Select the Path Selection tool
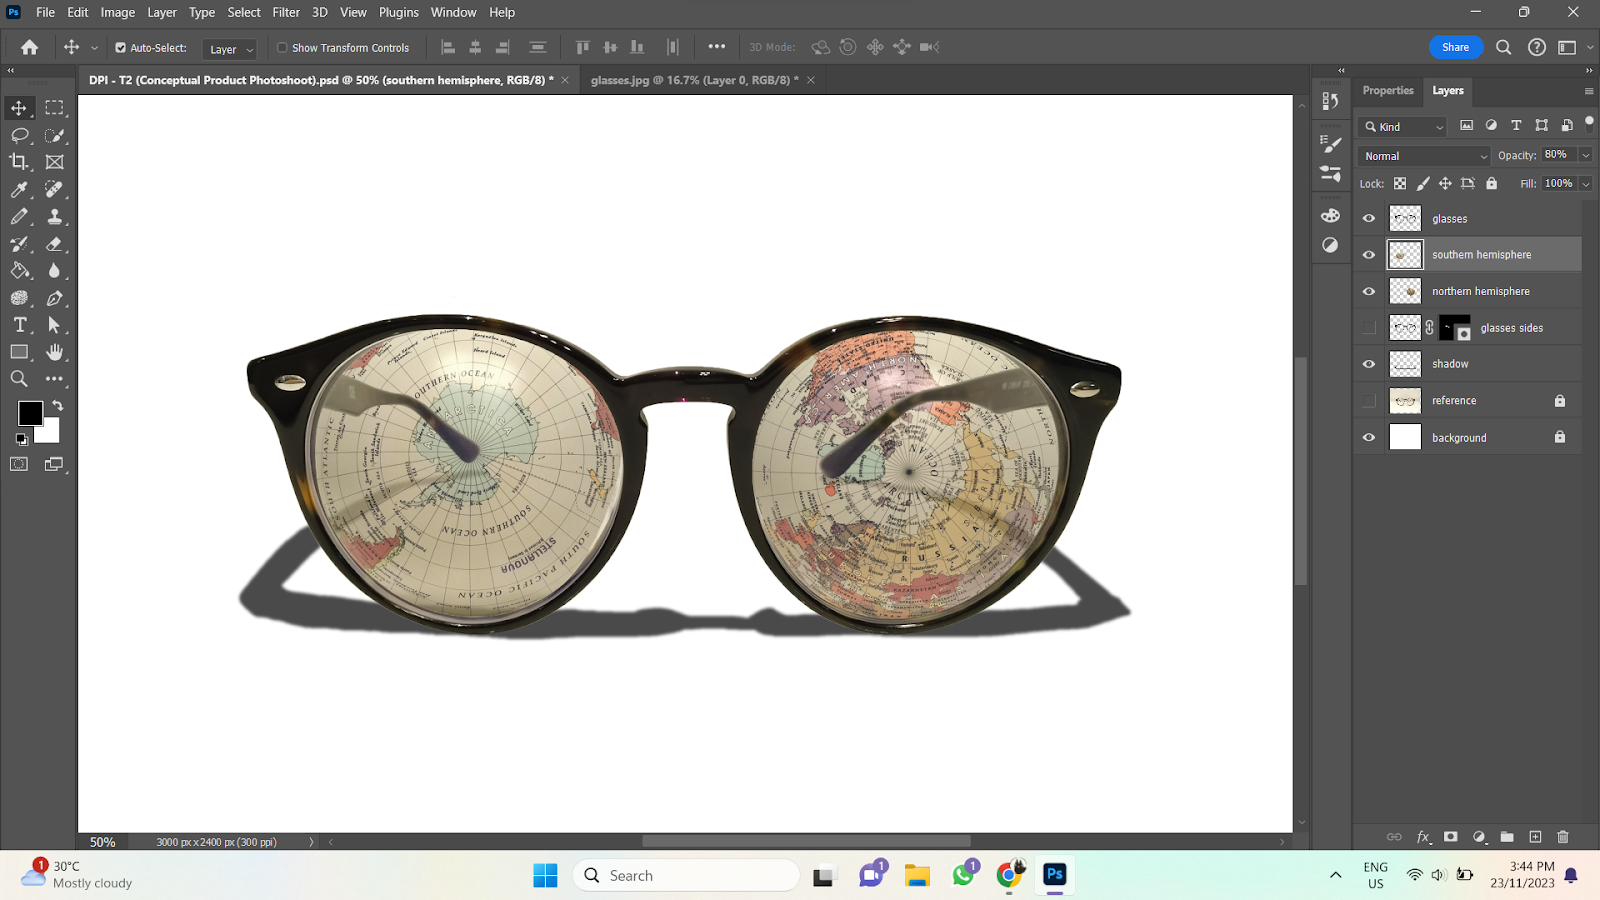 [x=54, y=325]
